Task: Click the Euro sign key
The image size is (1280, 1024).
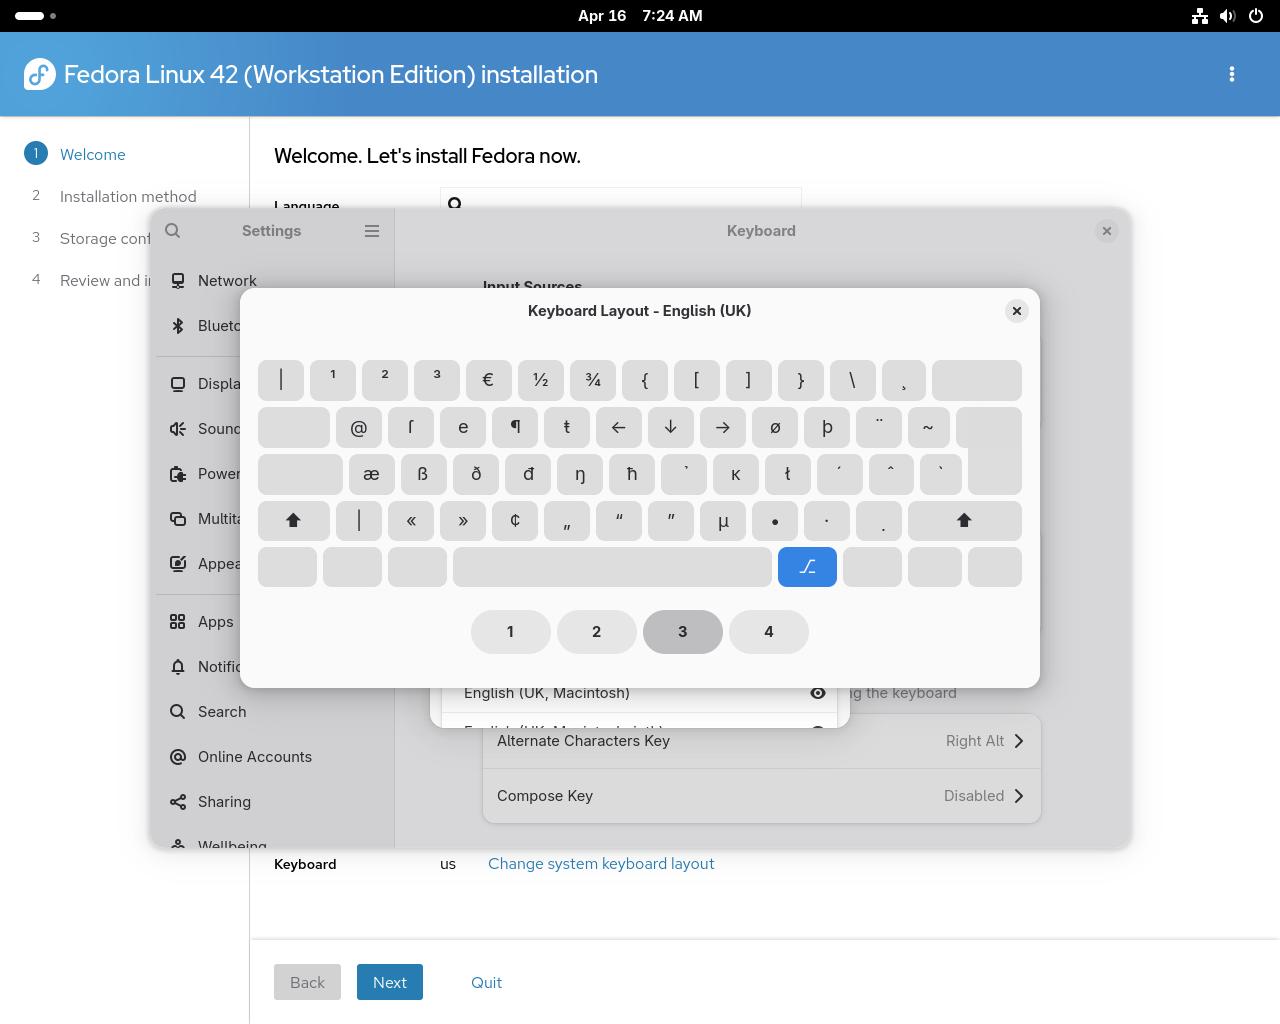Action: coord(488,380)
